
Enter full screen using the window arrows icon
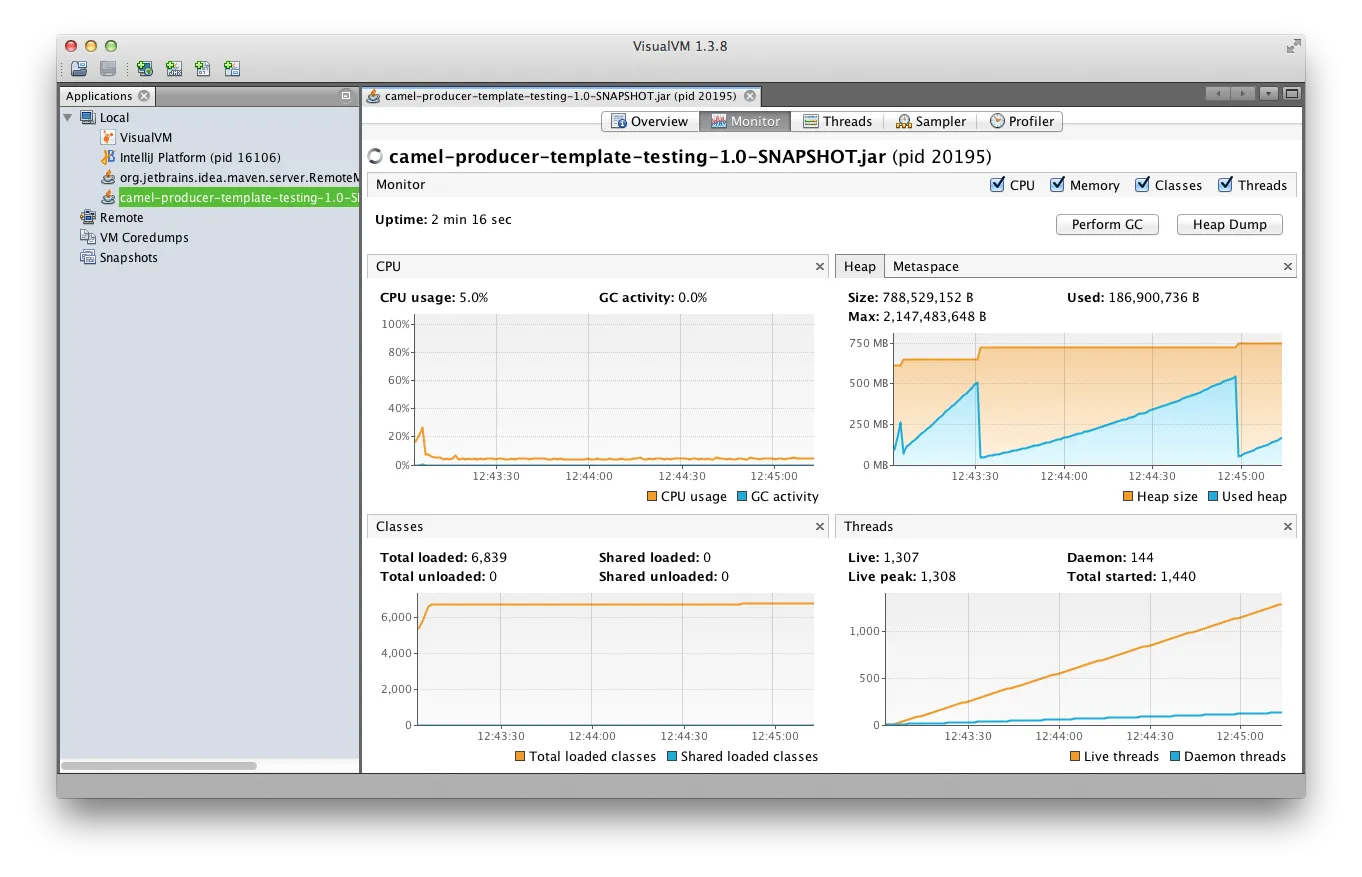click(x=1294, y=45)
